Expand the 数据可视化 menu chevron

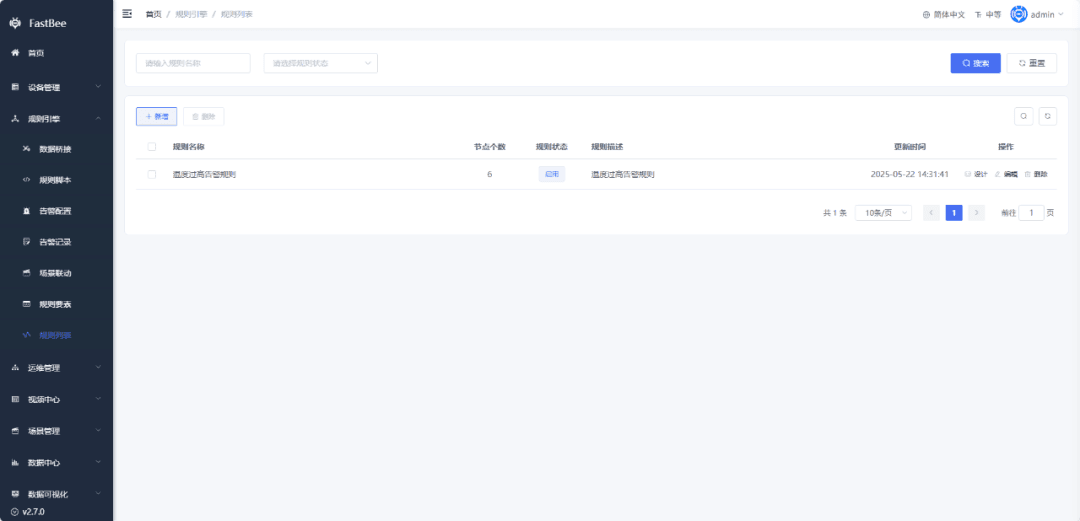[x=98, y=493]
